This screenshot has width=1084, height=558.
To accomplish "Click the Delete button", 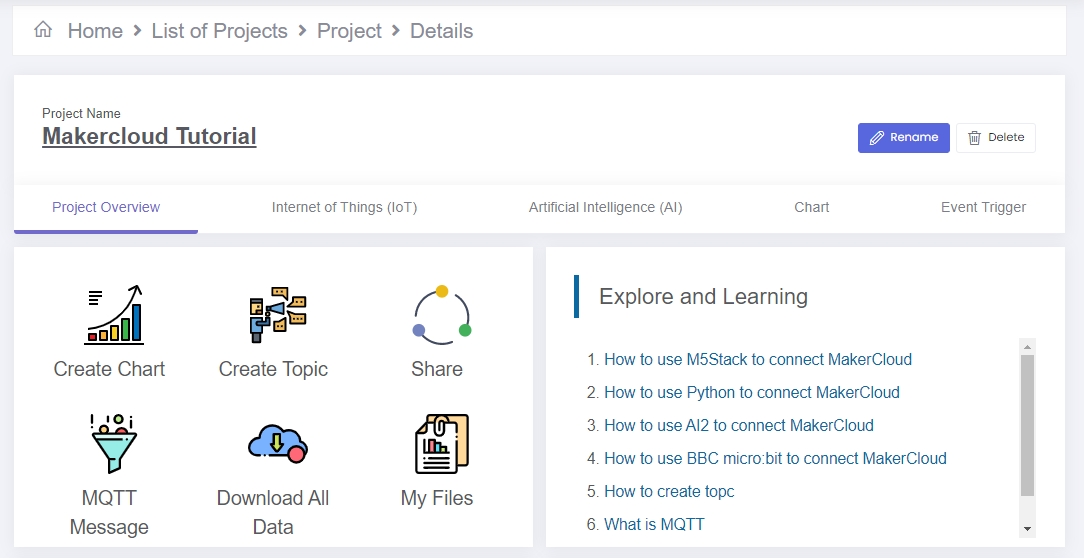I will [996, 138].
